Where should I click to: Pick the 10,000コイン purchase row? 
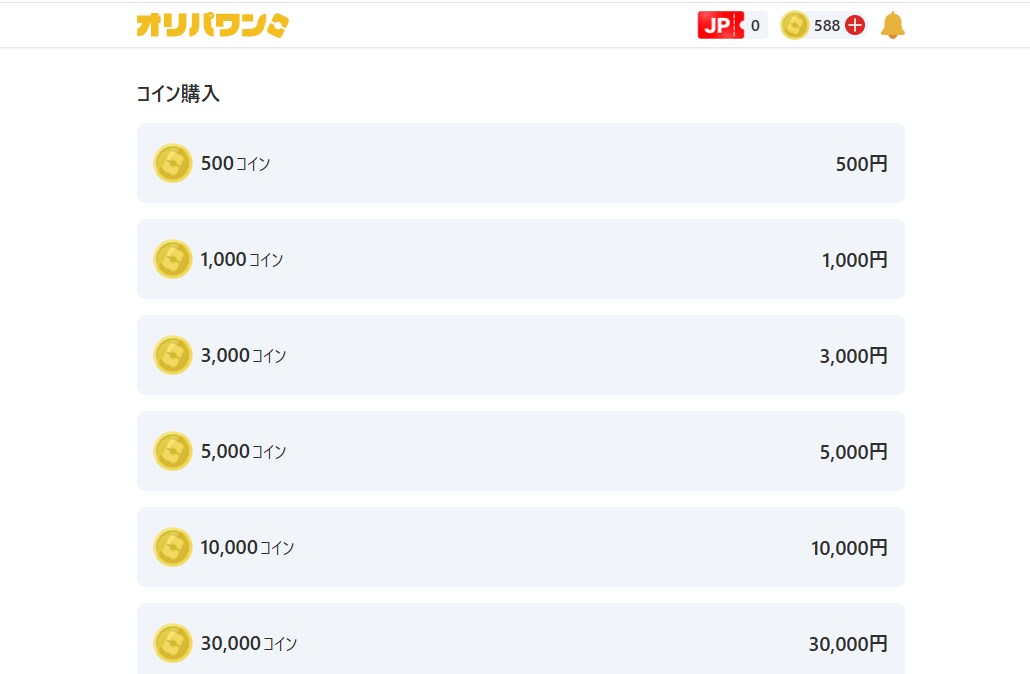521,547
